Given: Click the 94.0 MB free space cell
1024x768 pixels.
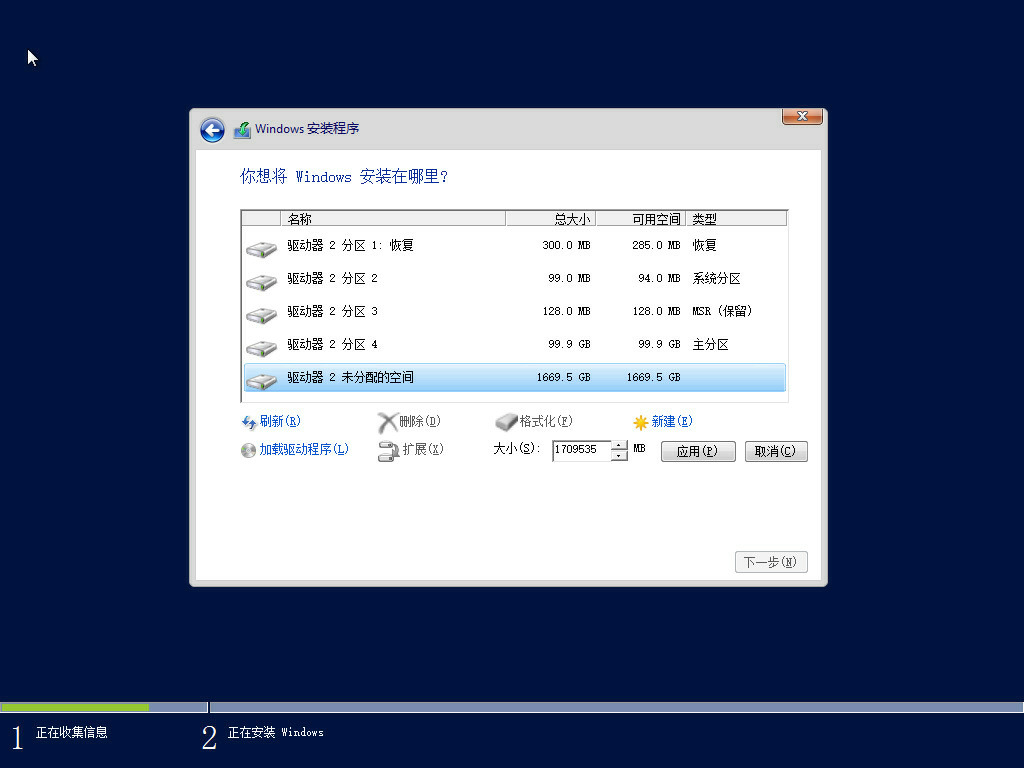Looking at the screenshot, I should pyautogui.click(x=660, y=279).
